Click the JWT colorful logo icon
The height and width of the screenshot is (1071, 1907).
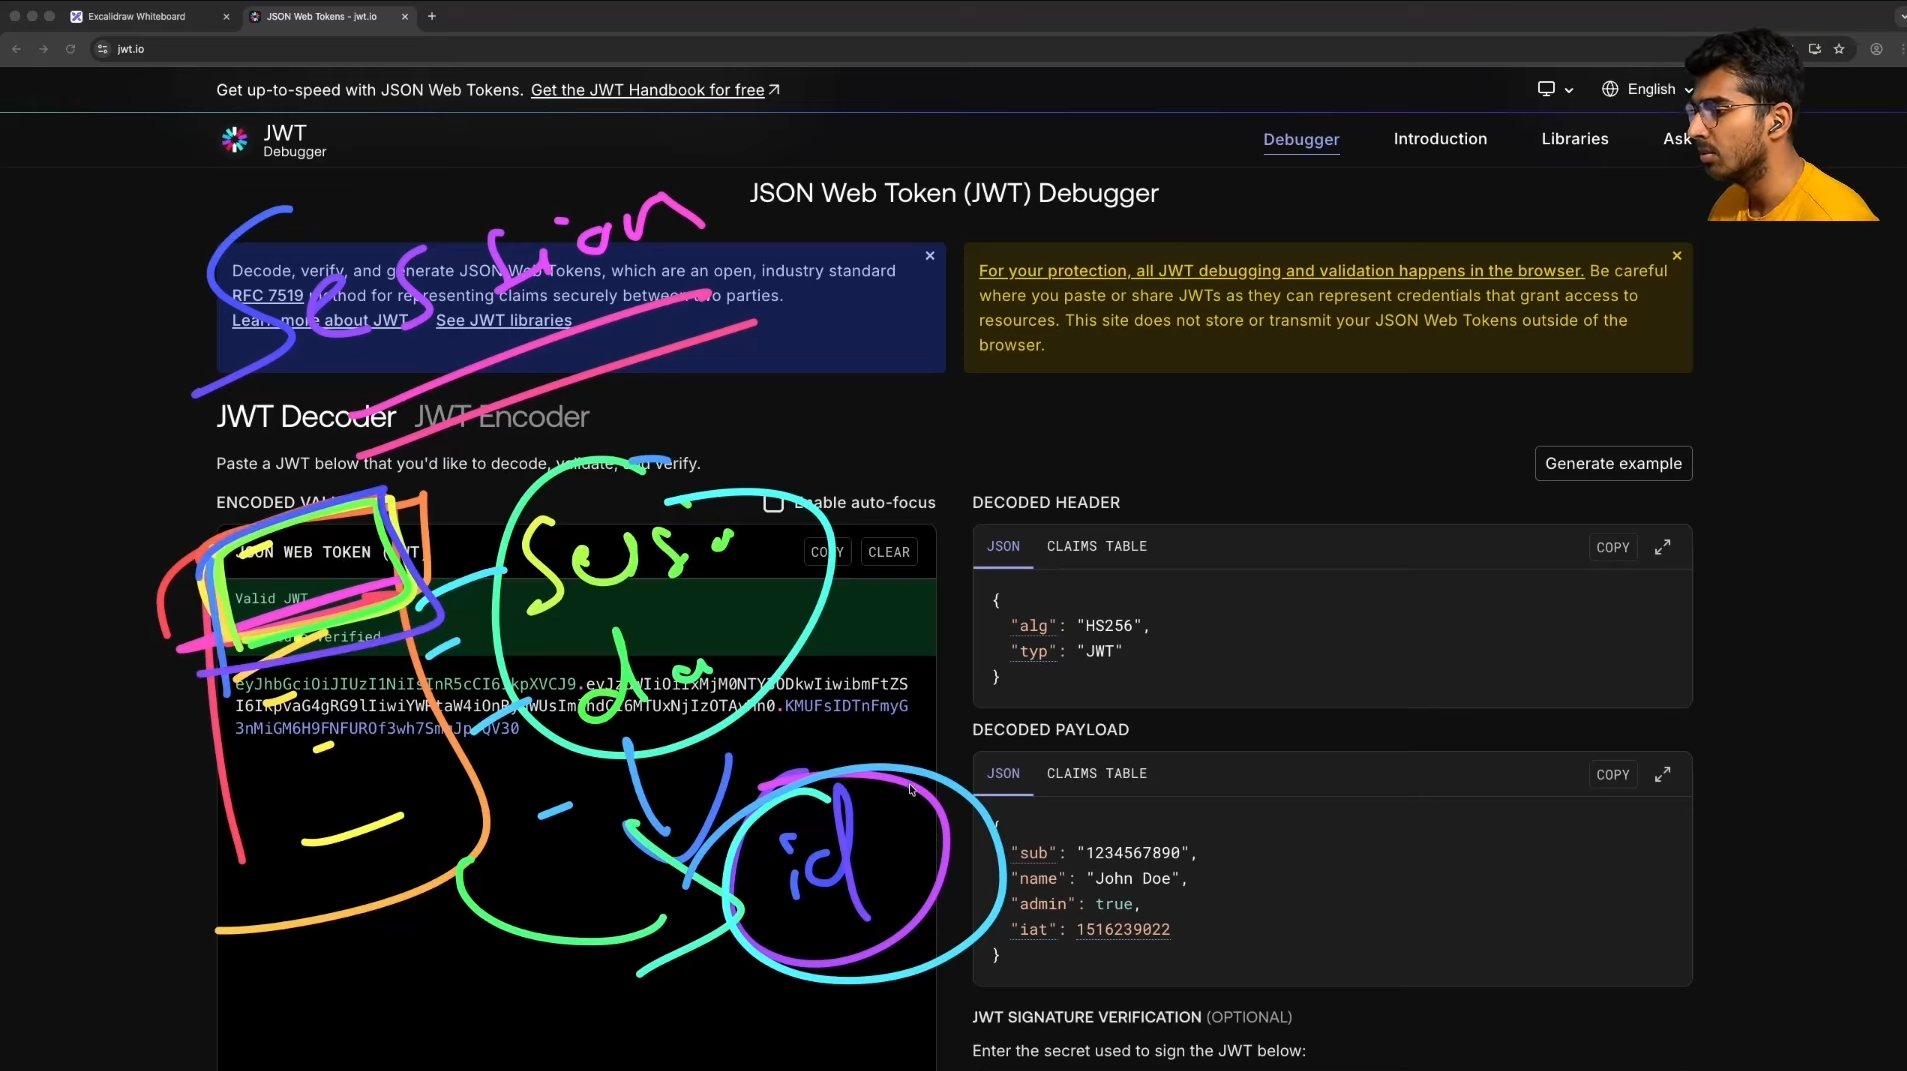(x=234, y=140)
